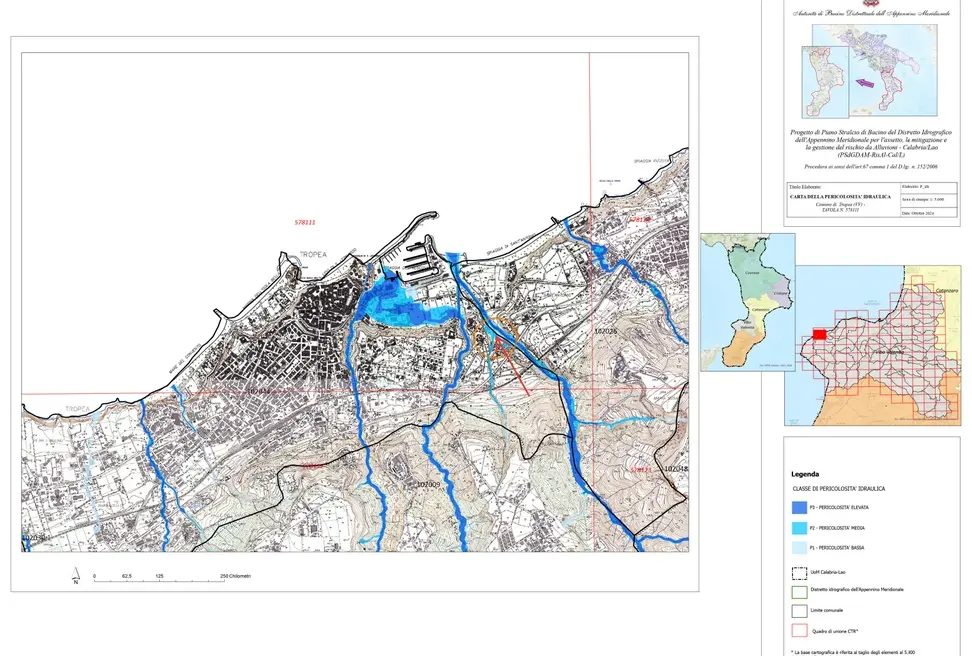Click the north arrow symbol below the map
The image size is (972, 656).
(74, 577)
